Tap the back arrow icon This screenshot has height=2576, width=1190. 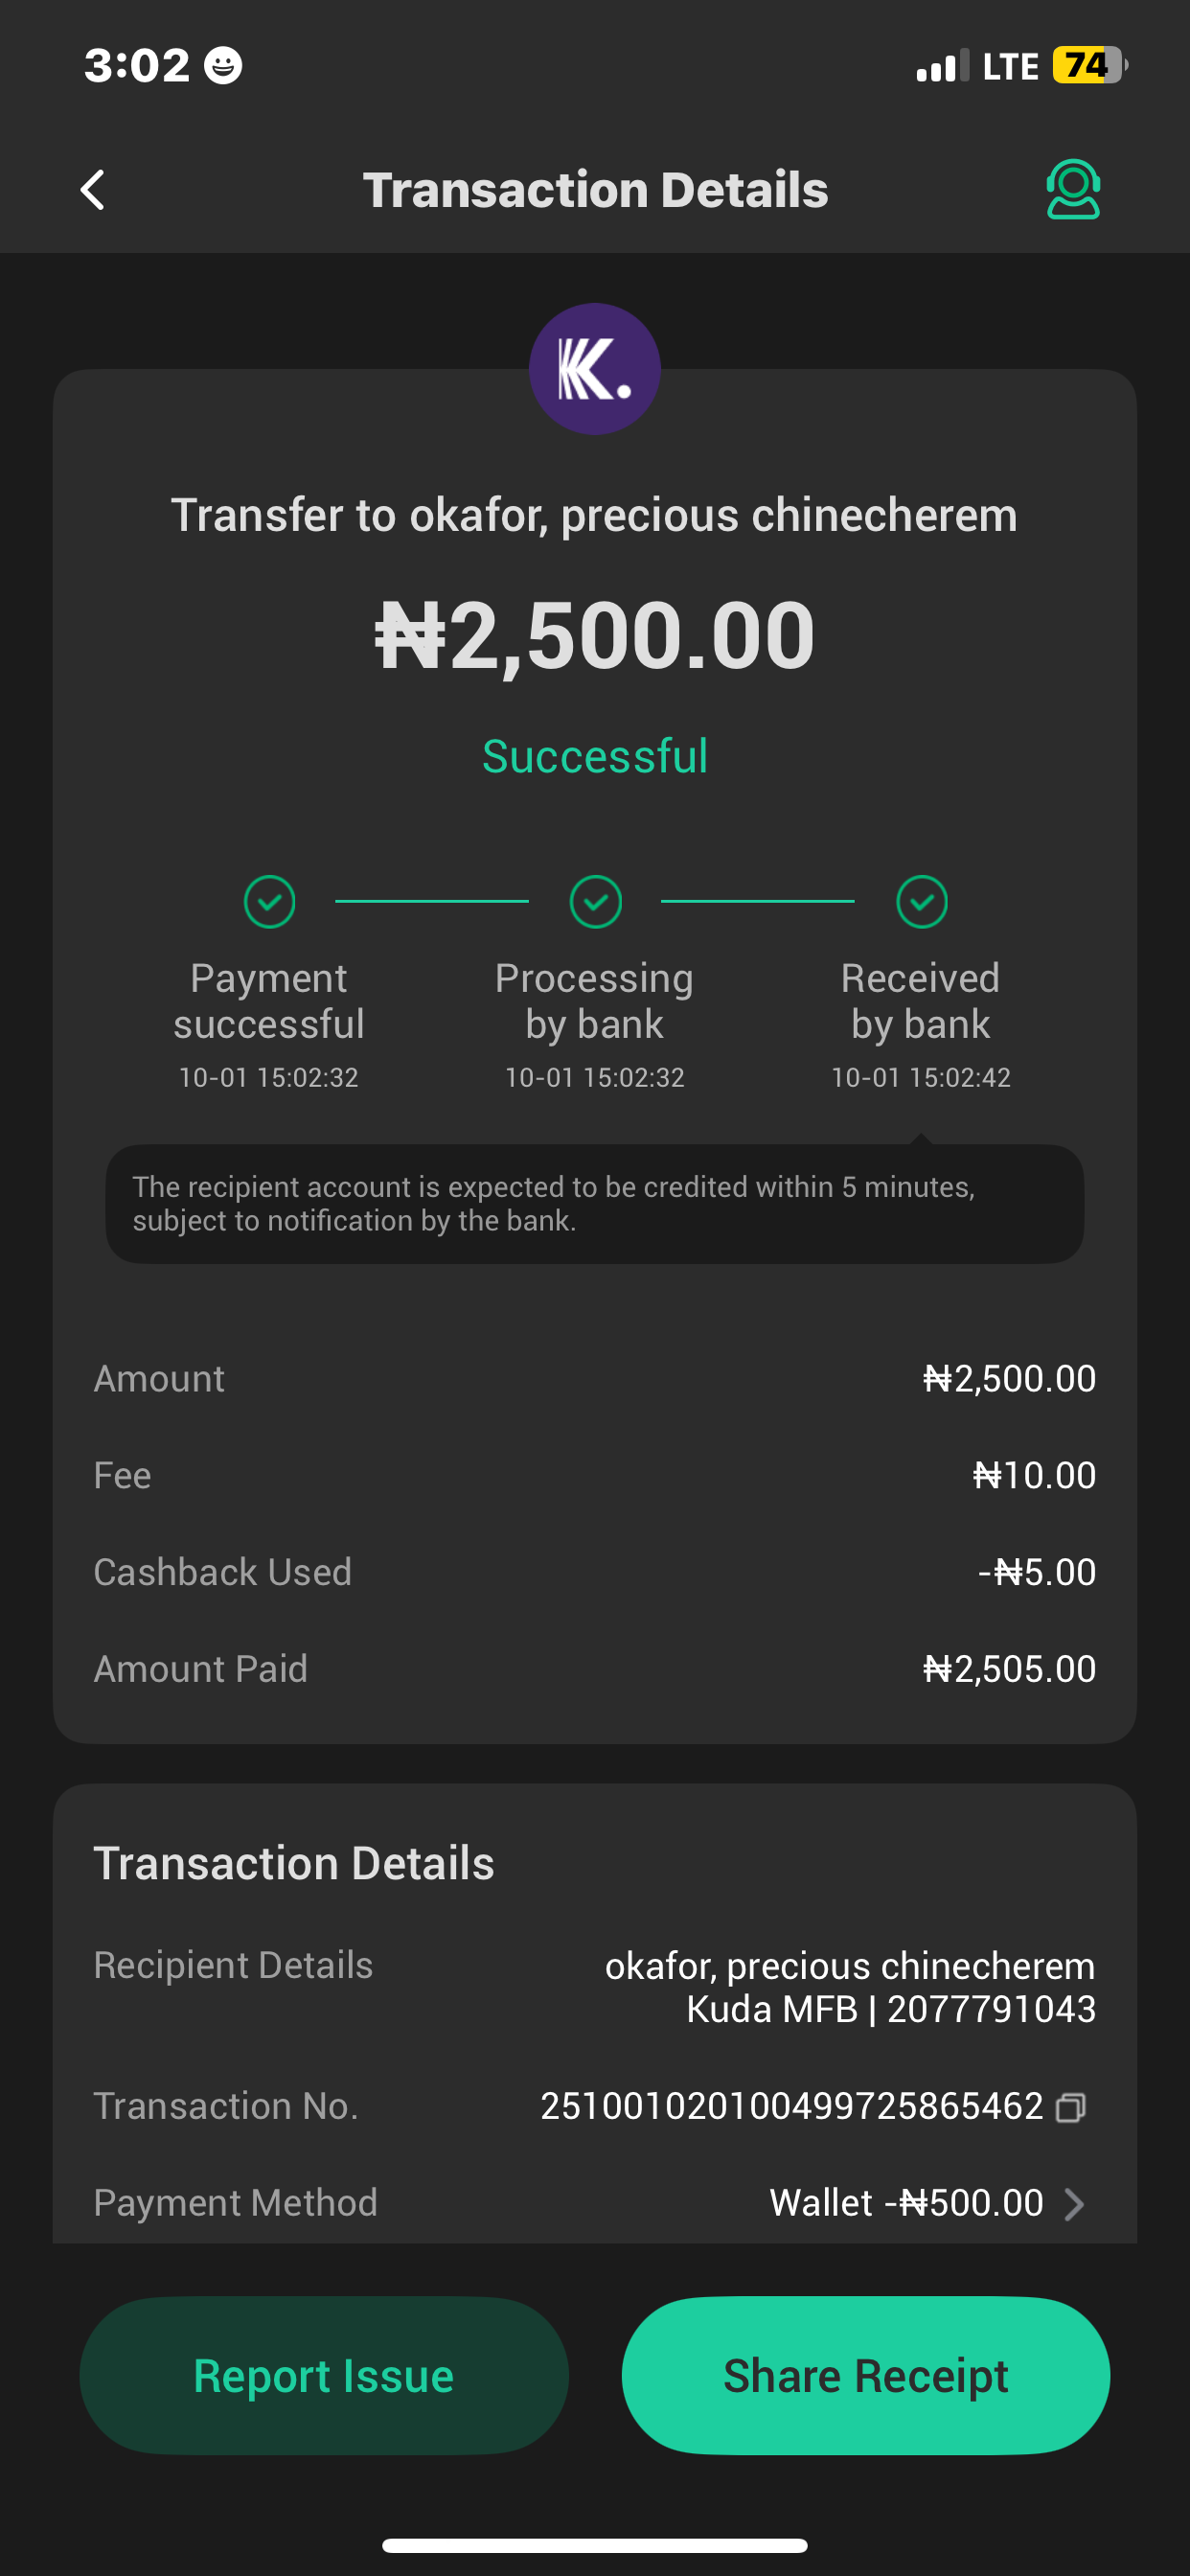tap(93, 189)
